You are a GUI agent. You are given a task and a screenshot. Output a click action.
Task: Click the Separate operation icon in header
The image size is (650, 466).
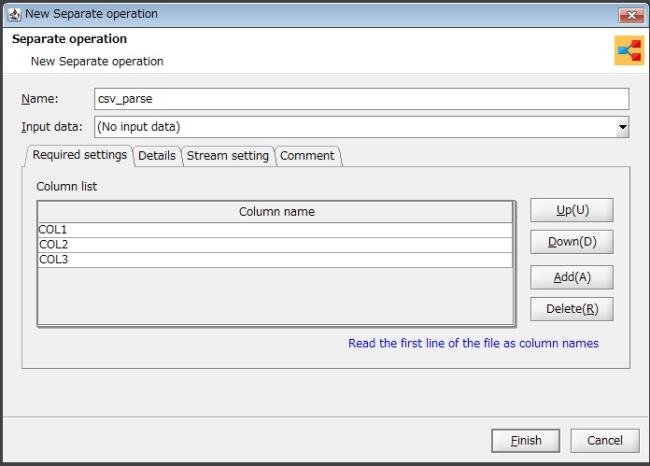628,51
